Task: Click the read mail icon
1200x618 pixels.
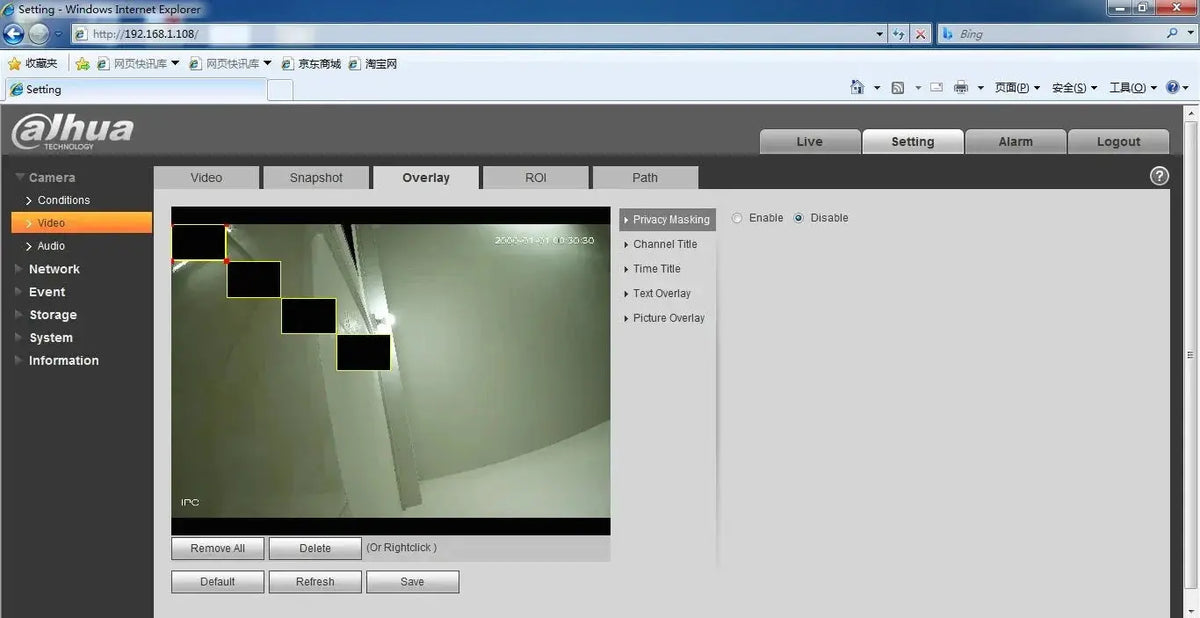Action: tap(937, 88)
